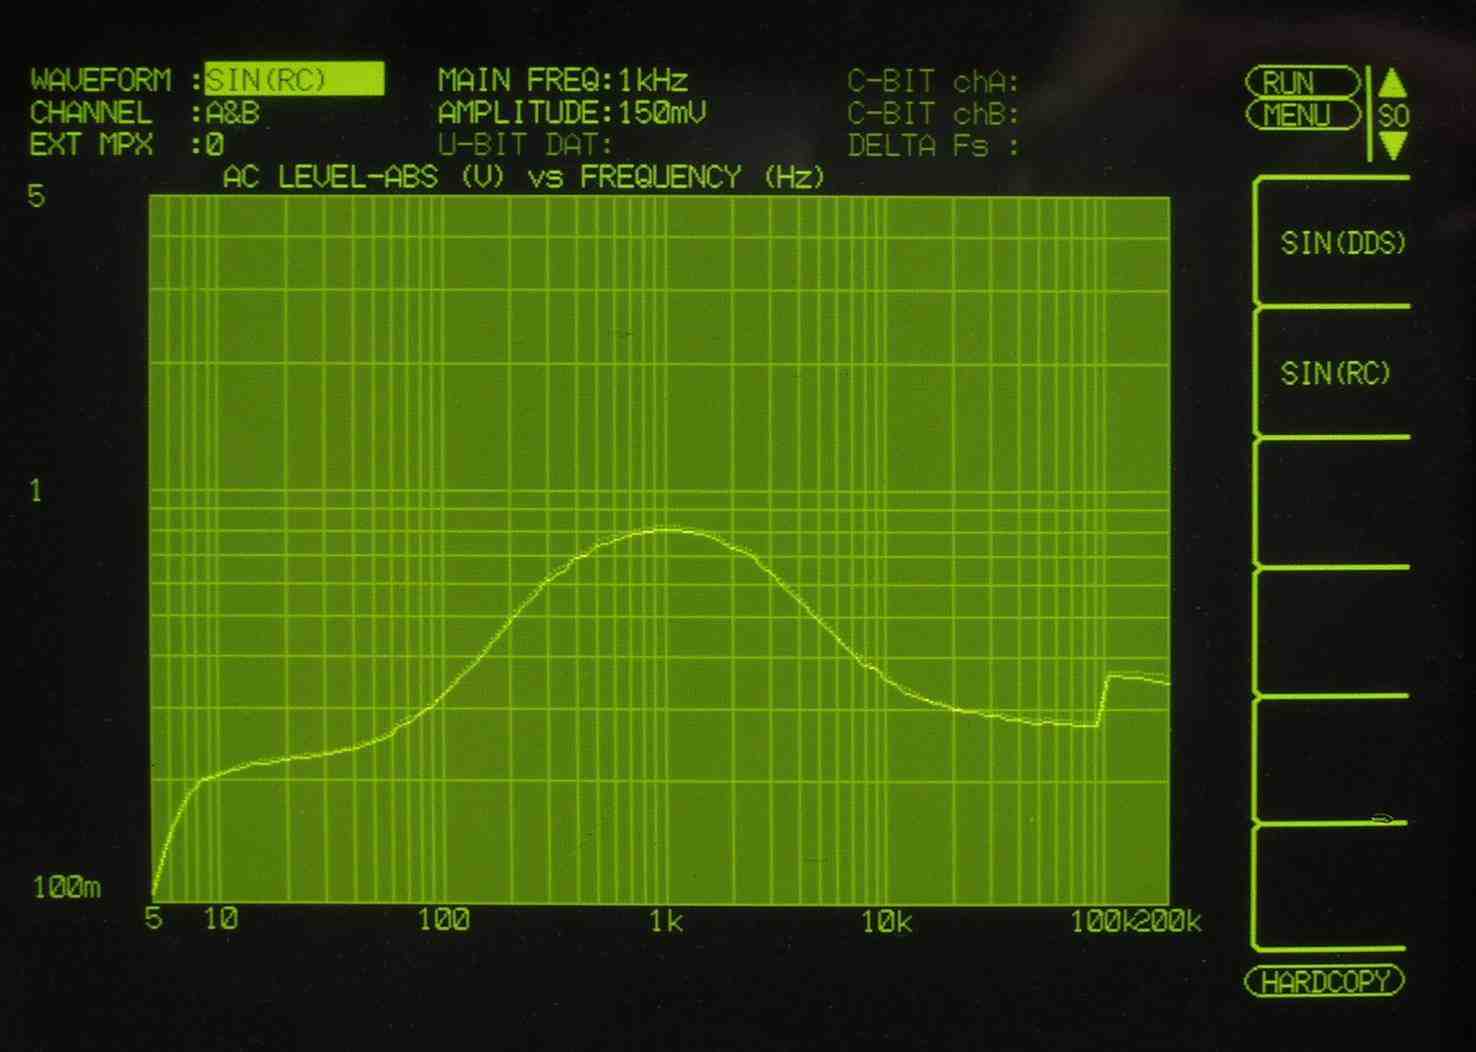Select the DELTA Fs field

pyautogui.click(x=932, y=146)
